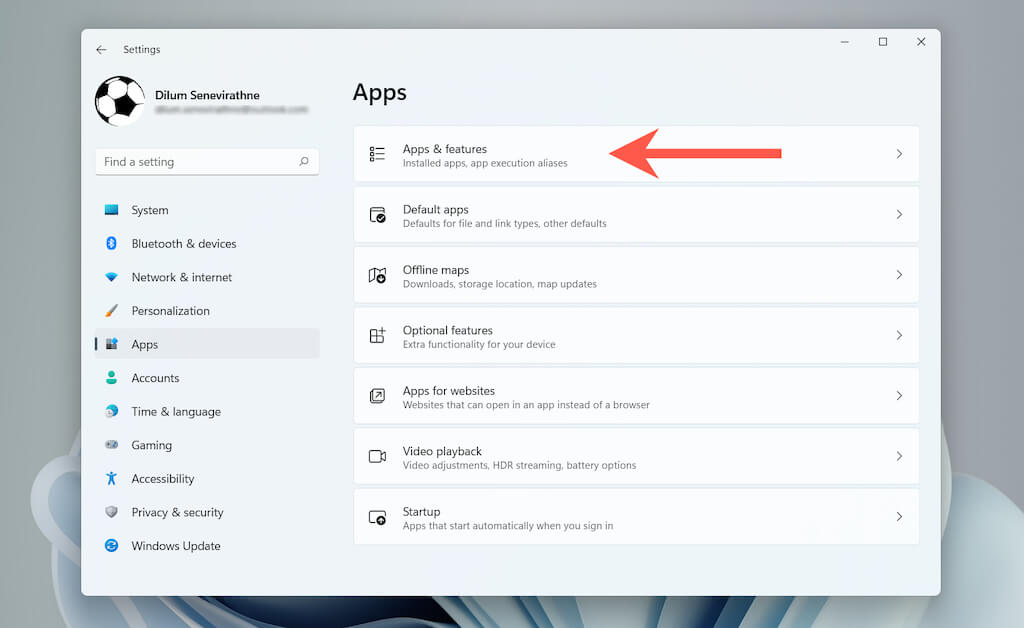Close the Settings window

(x=921, y=42)
